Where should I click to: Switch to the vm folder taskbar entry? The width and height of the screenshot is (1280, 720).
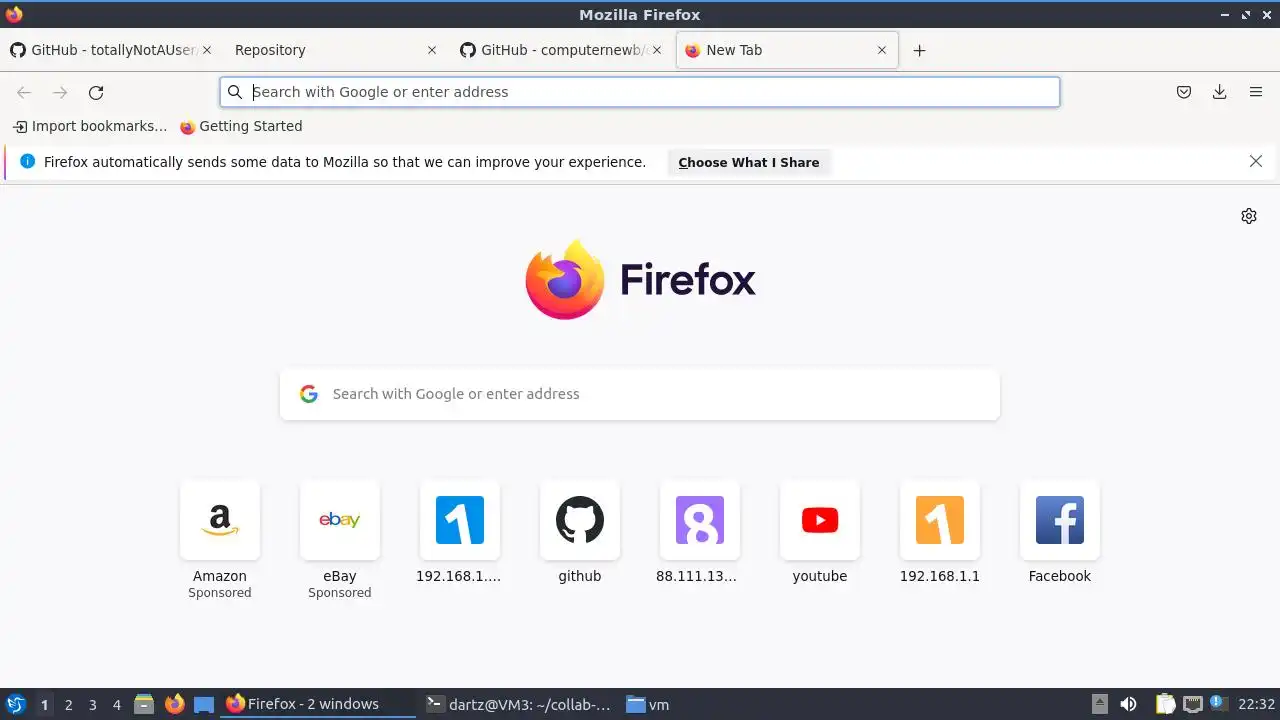coord(648,704)
